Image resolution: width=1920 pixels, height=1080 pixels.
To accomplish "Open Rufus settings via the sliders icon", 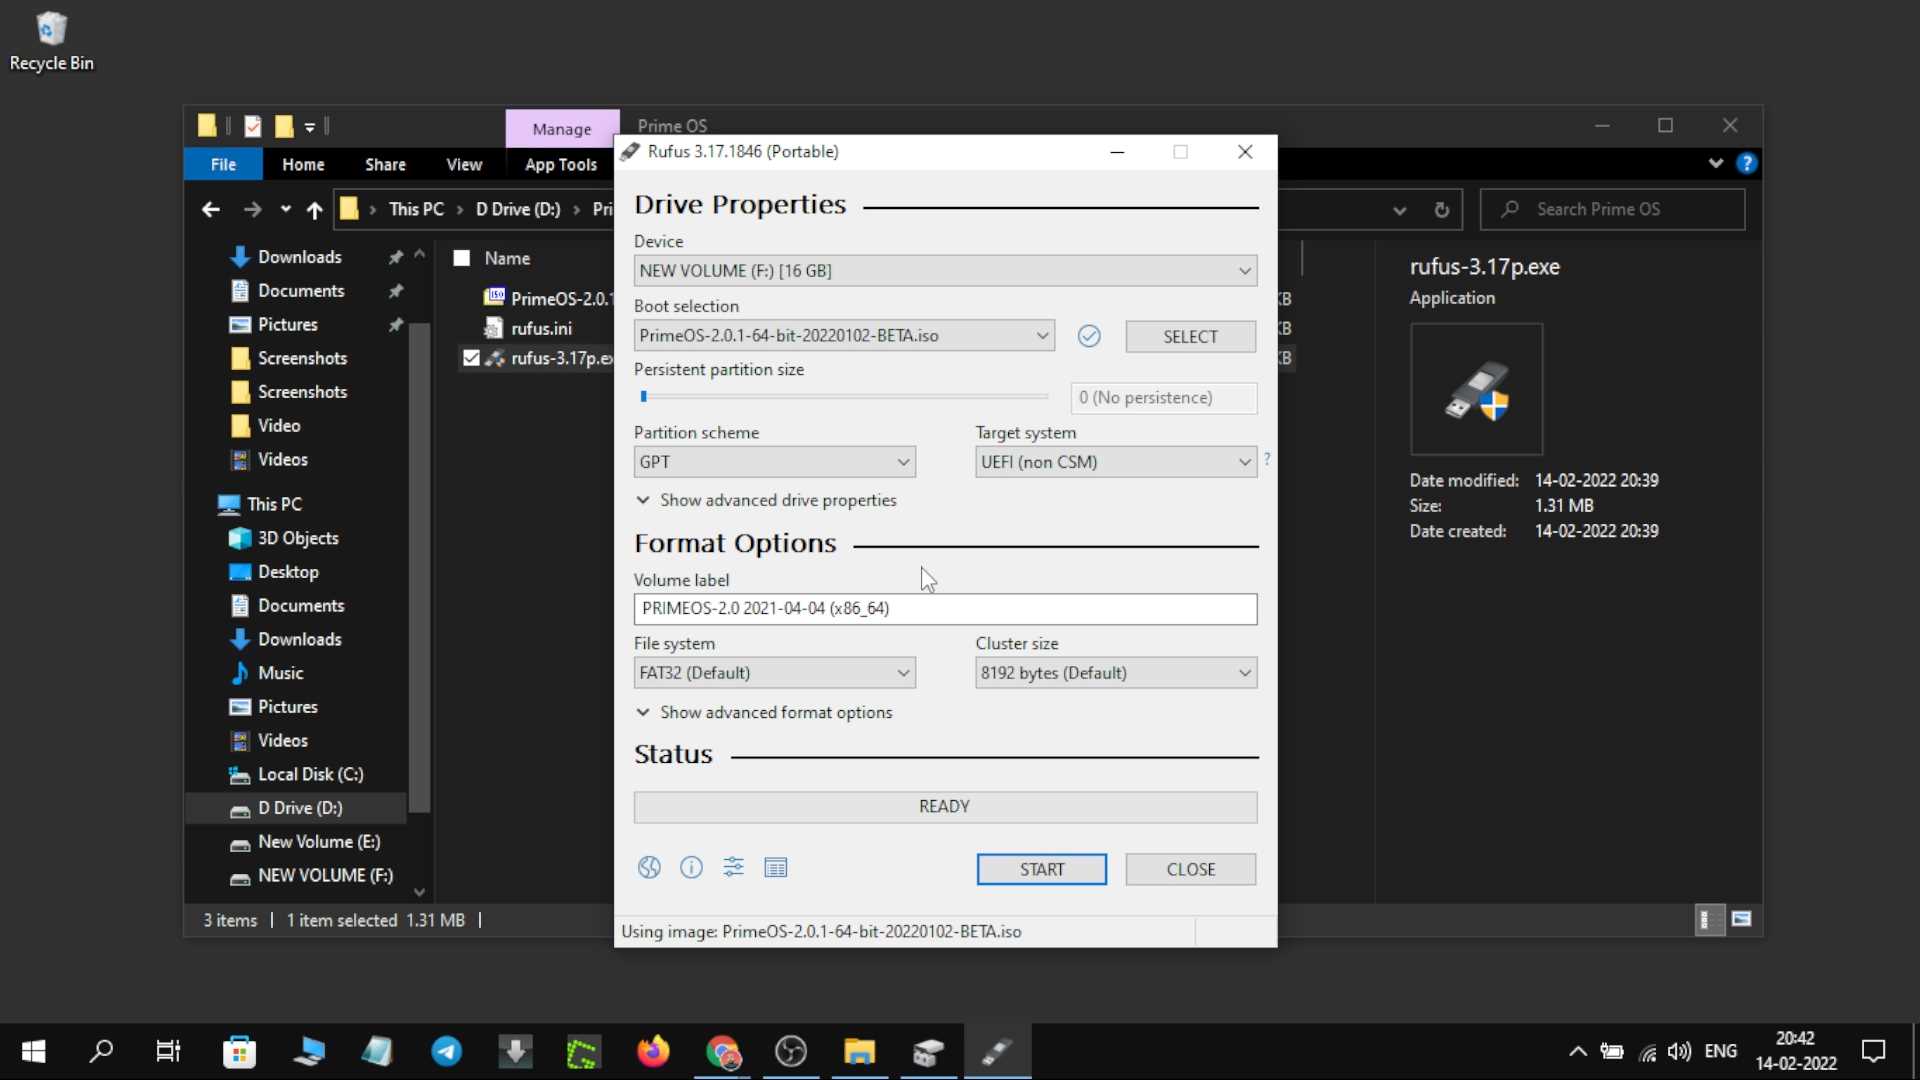I will (x=734, y=868).
